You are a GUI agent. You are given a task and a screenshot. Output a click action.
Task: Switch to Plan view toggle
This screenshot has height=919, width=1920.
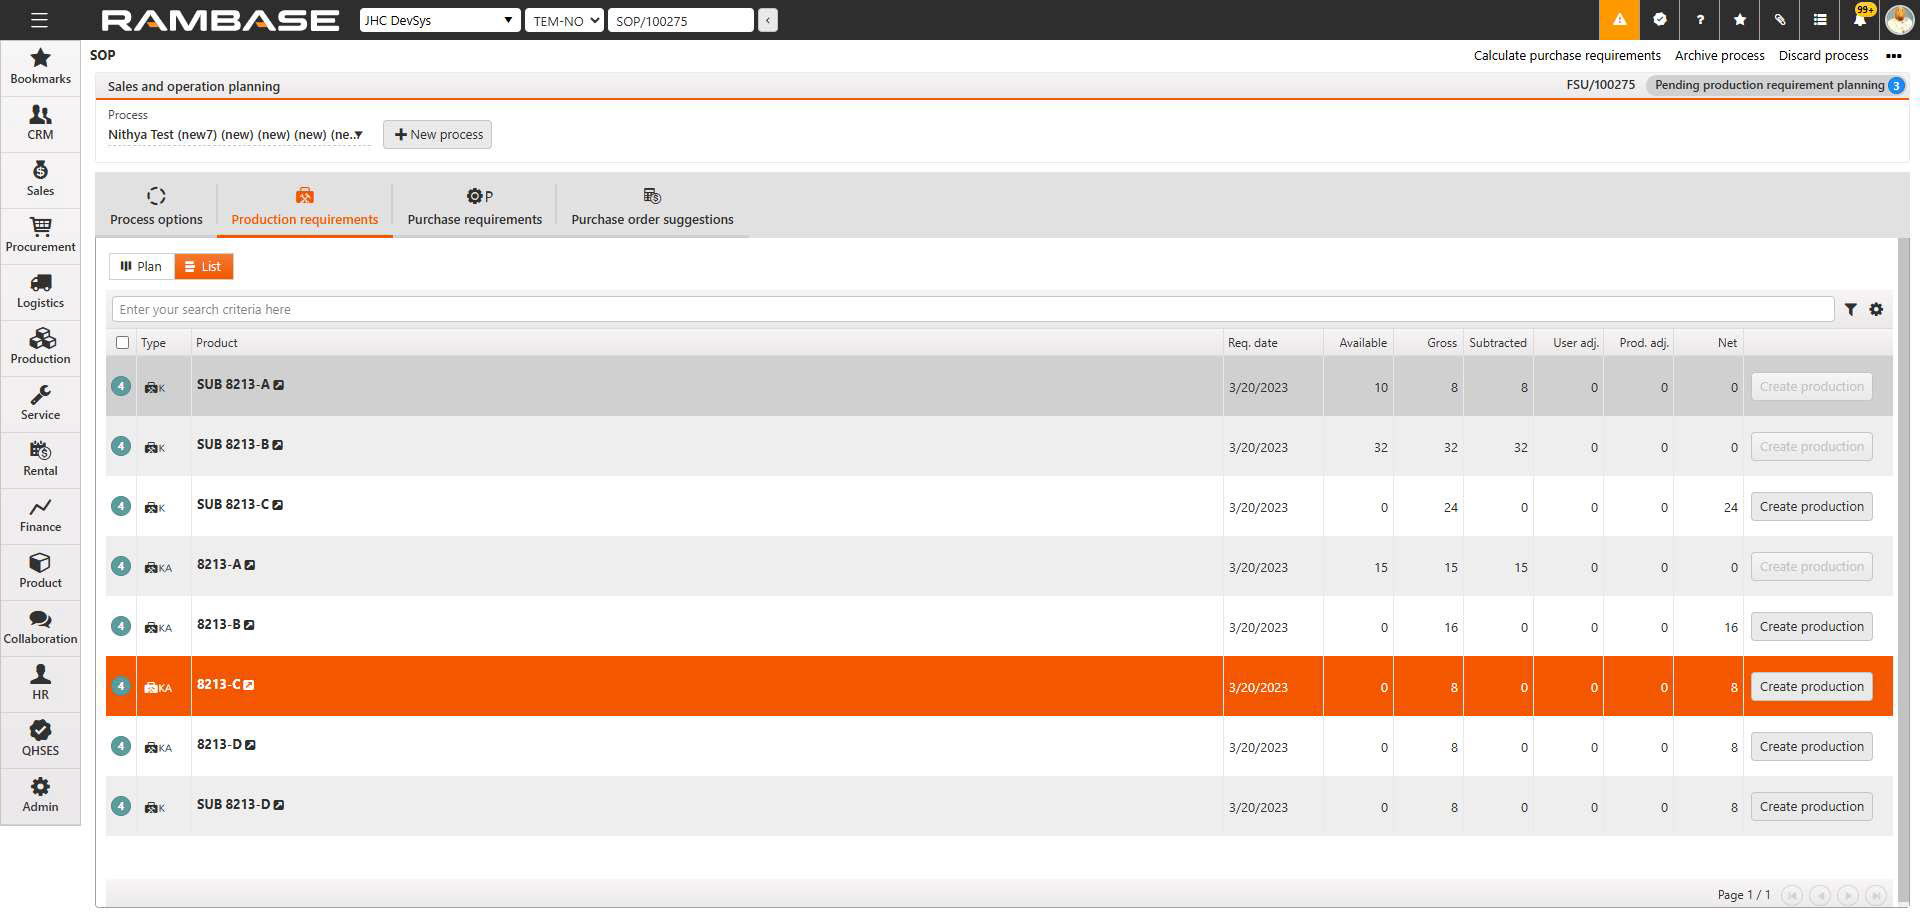point(141,267)
